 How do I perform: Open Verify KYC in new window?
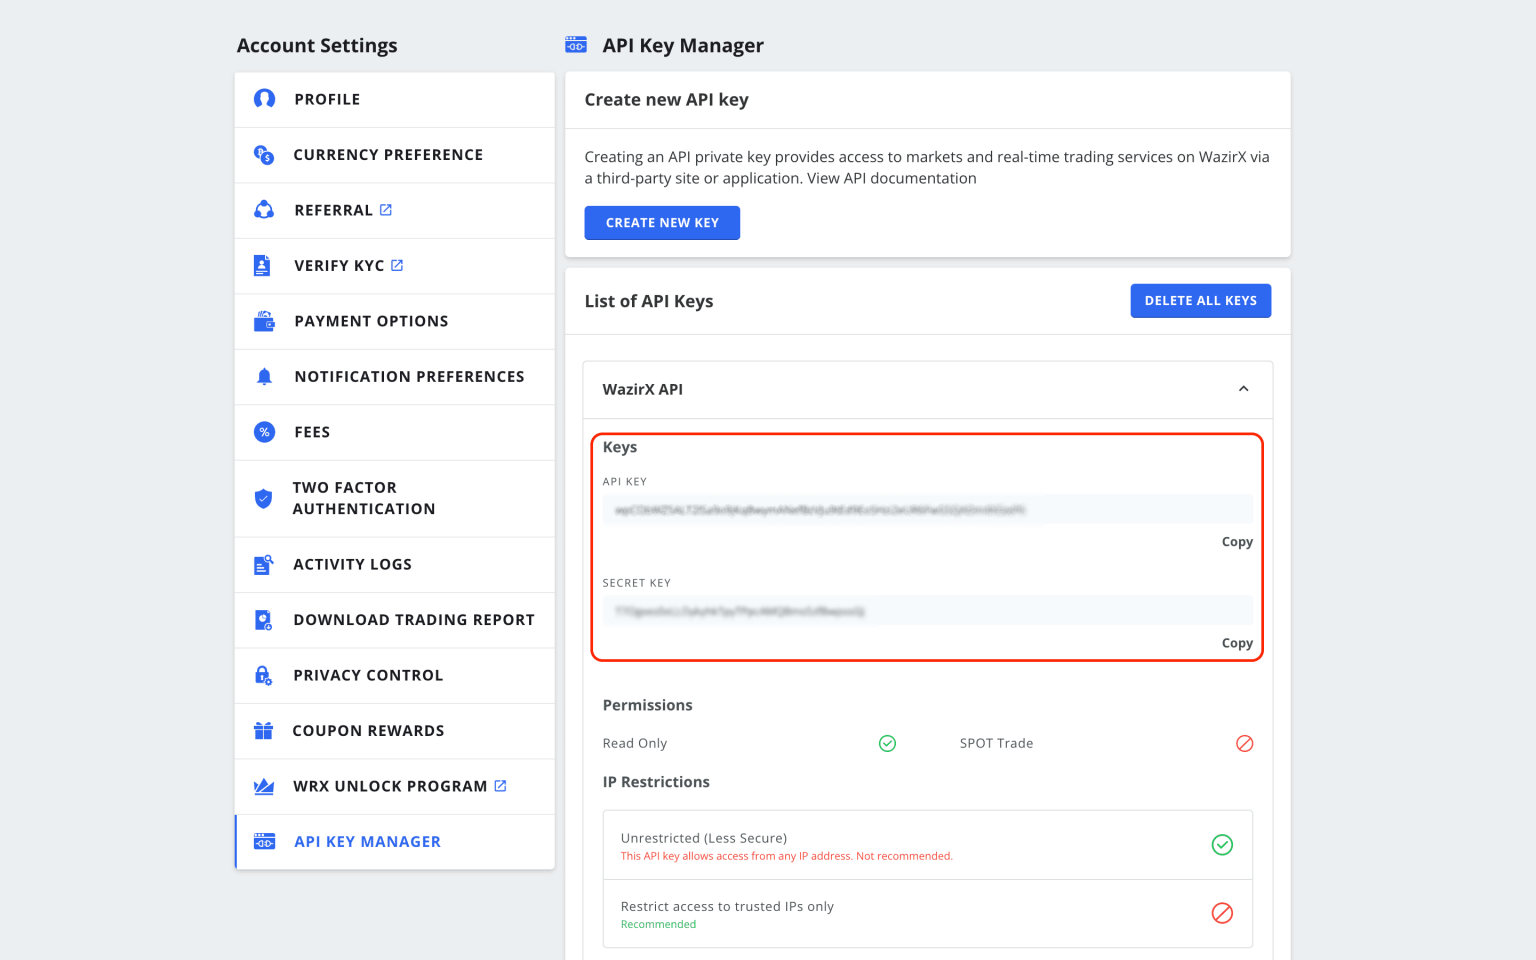point(398,265)
